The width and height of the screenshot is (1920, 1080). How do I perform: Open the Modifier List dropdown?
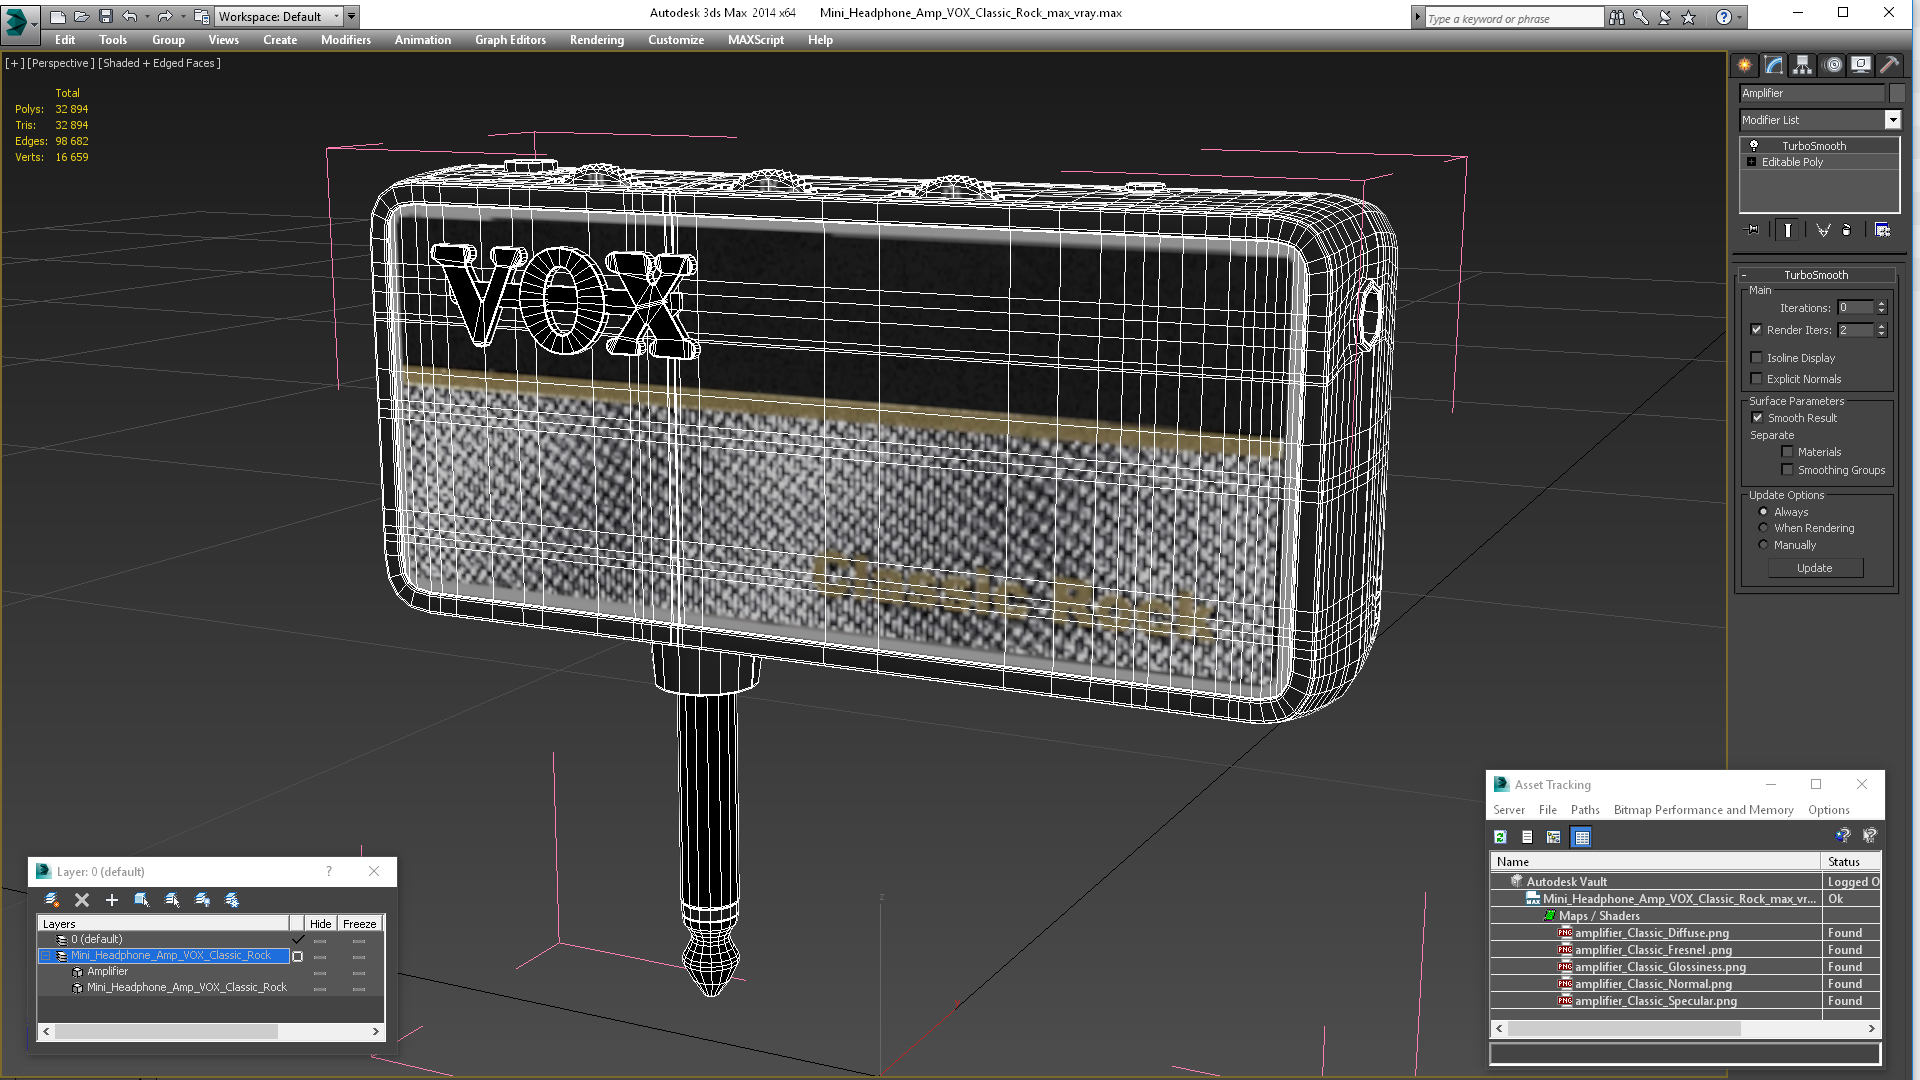coord(1892,120)
